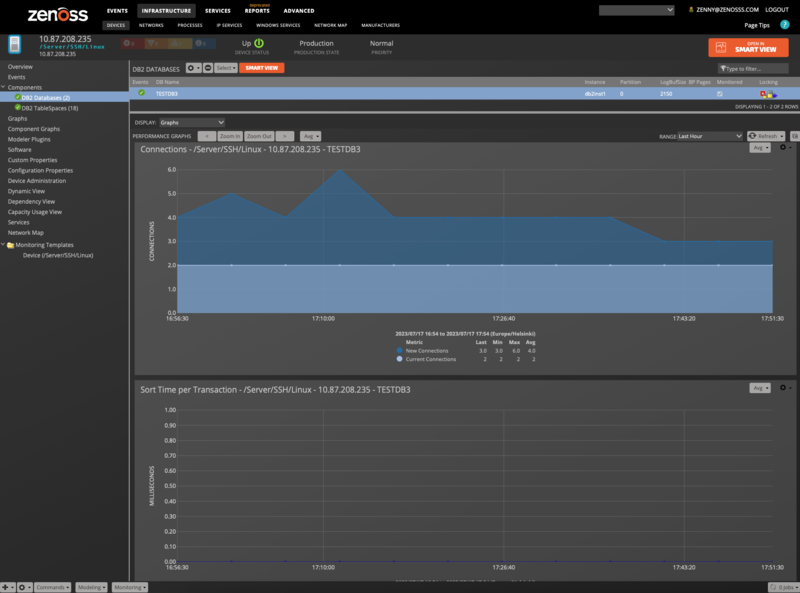The image size is (800, 593).
Task: Click the pan back < button
Action: tap(207, 136)
